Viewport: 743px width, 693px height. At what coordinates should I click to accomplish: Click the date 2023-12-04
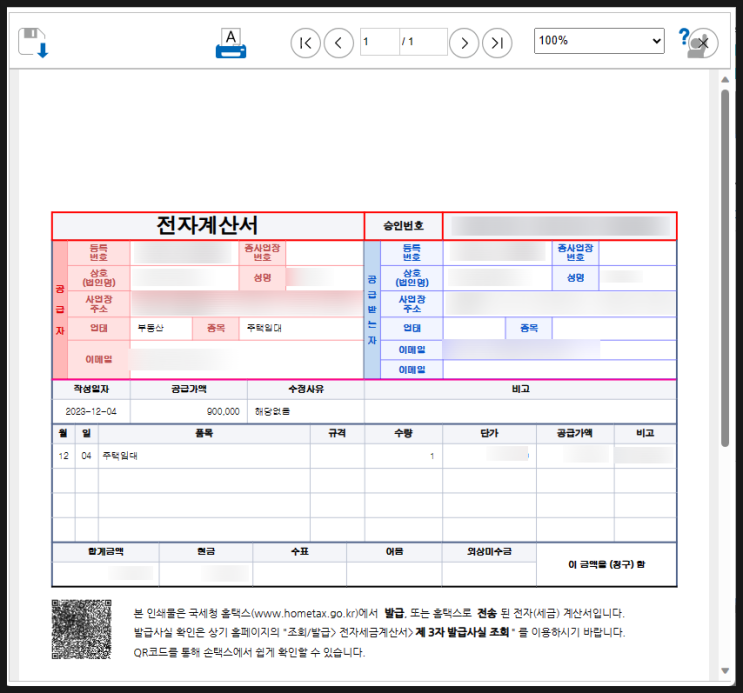[91, 411]
